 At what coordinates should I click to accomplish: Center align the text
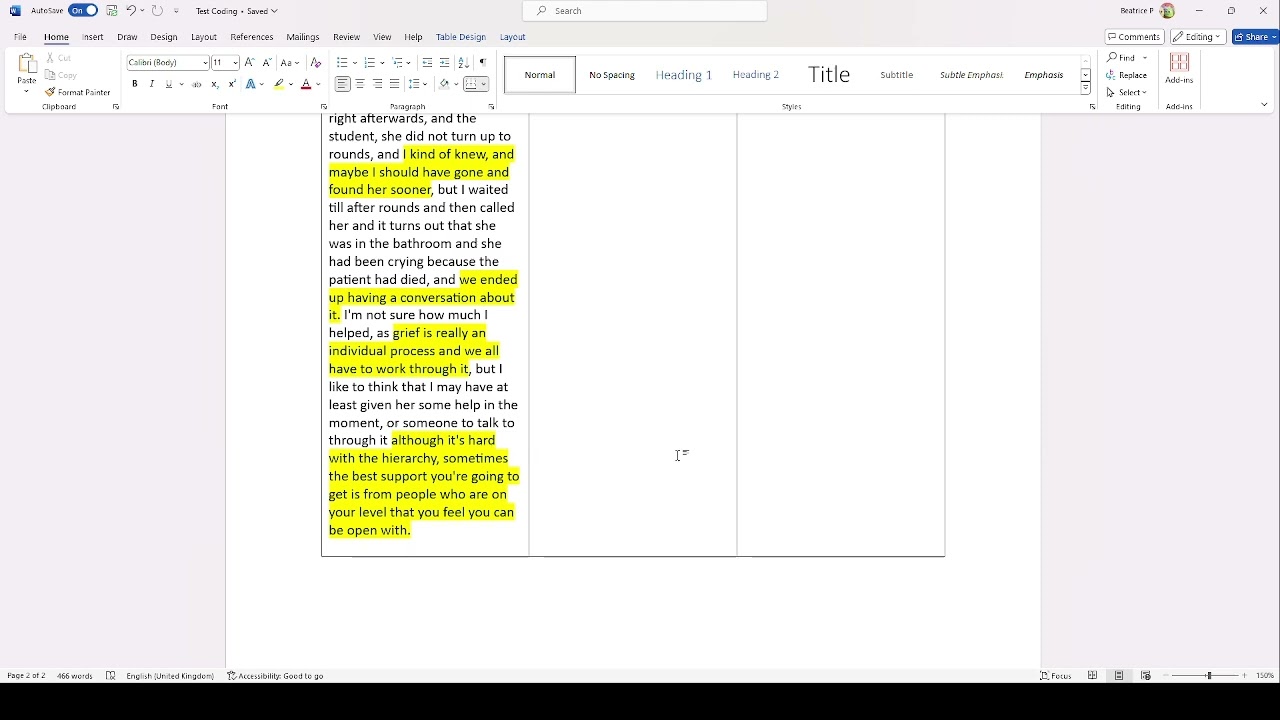click(x=360, y=85)
